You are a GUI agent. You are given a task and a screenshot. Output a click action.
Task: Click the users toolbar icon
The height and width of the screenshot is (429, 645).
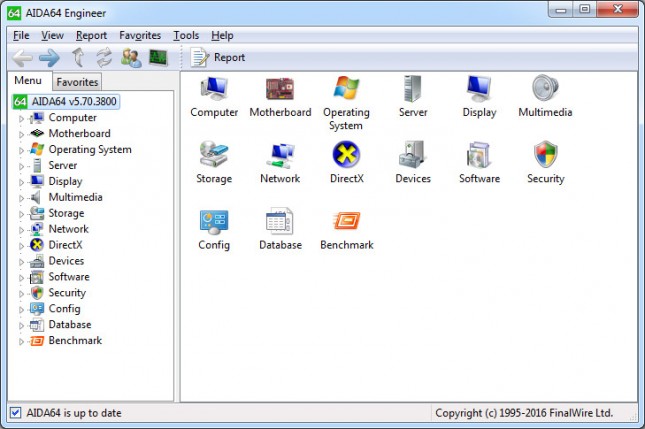[x=131, y=58]
